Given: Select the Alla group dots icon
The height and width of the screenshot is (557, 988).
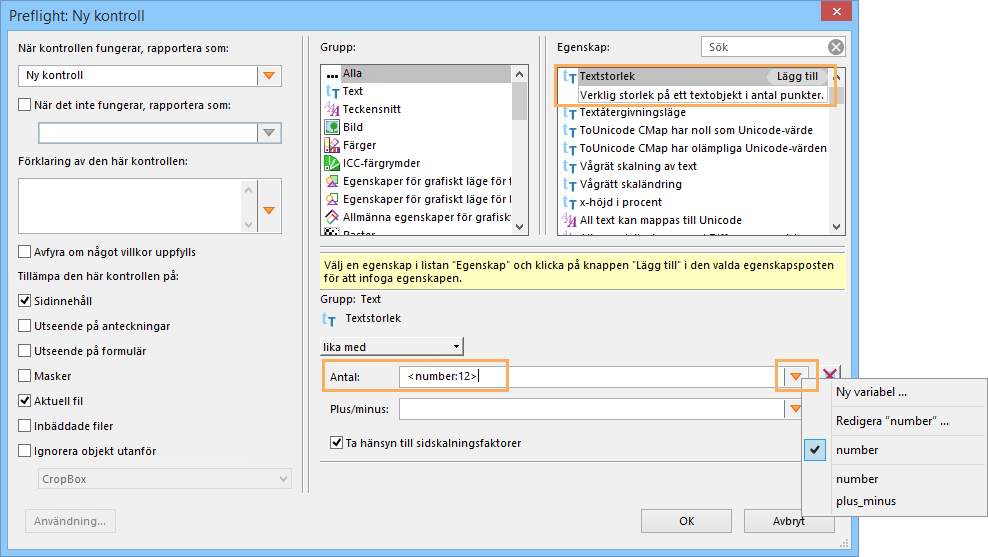Looking at the screenshot, I should [x=333, y=74].
